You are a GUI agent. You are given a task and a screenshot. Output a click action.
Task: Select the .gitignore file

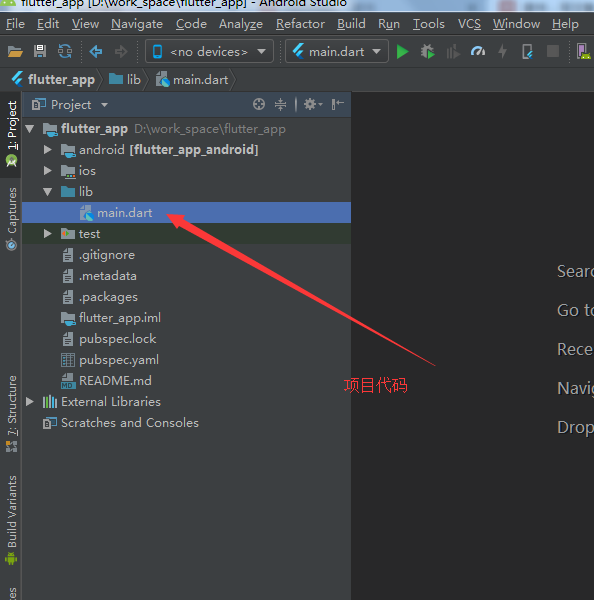[x=186, y=255]
